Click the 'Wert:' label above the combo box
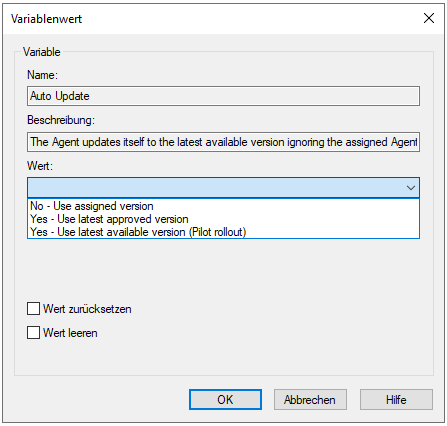This screenshot has height=426, width=447. click(40, 166)
